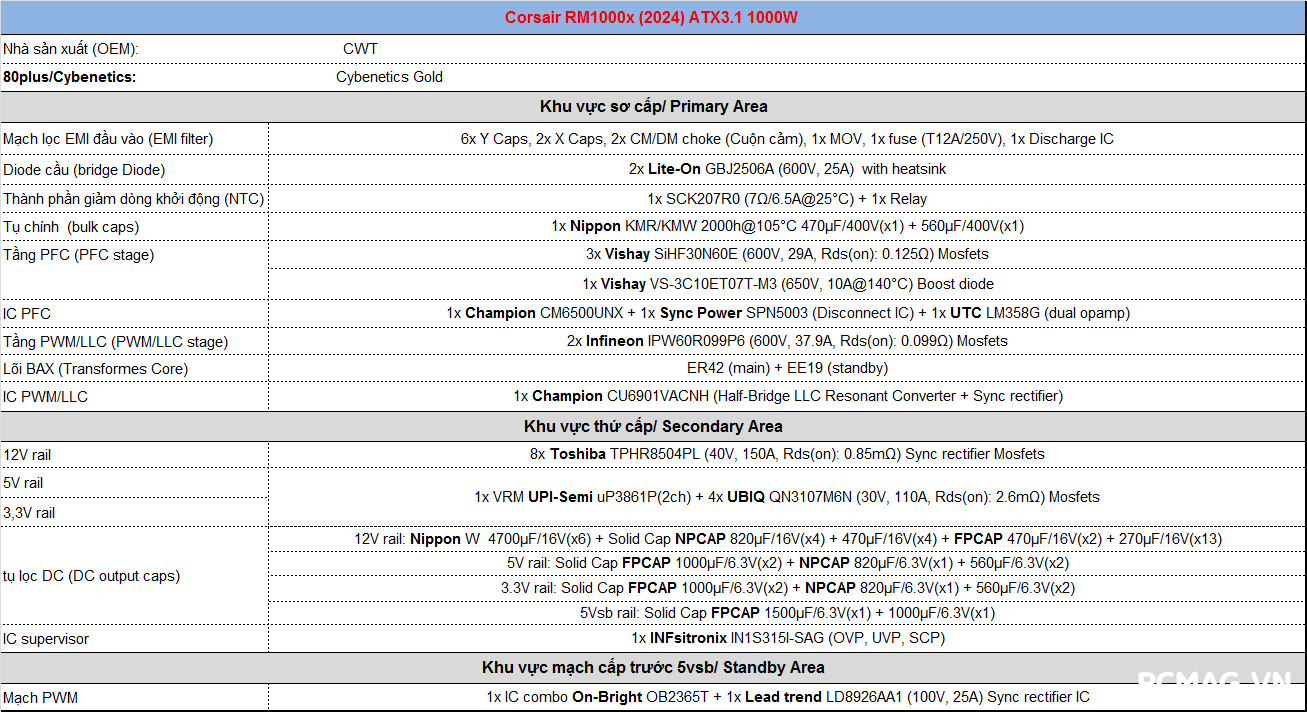Screen dimensions: 1307x712
Task: Select the INFsitronix IC supervisor value cell
Action: tap(787, 638)
